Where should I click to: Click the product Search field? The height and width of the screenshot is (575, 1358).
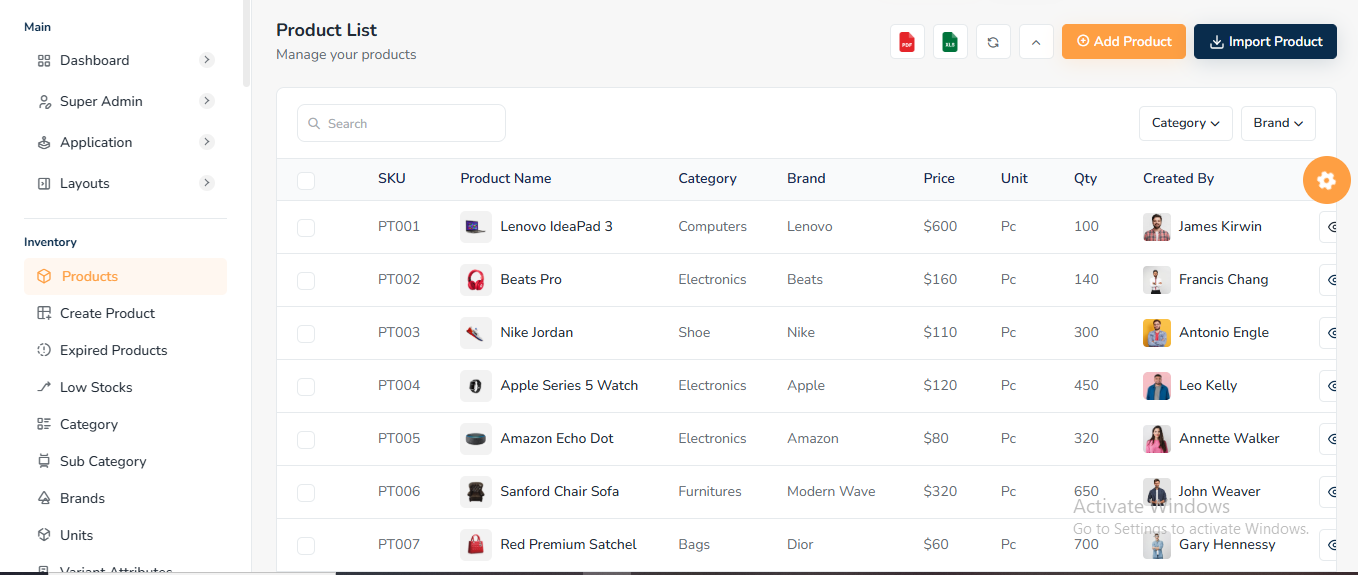coord(401,123)
